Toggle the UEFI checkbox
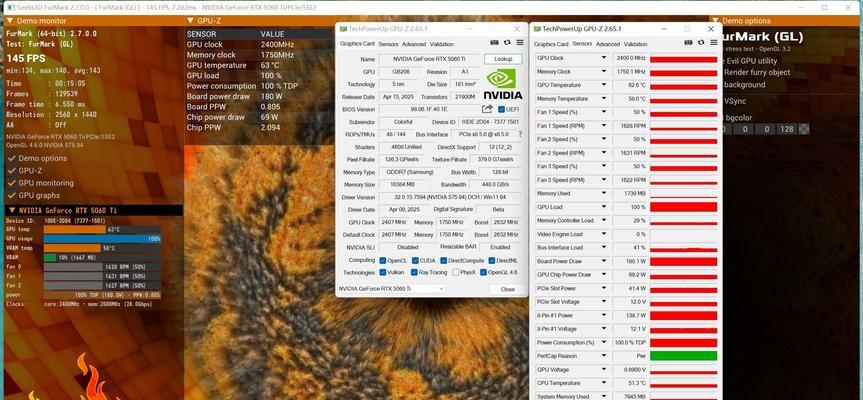The image size is (863, 400). click(501, 109)
